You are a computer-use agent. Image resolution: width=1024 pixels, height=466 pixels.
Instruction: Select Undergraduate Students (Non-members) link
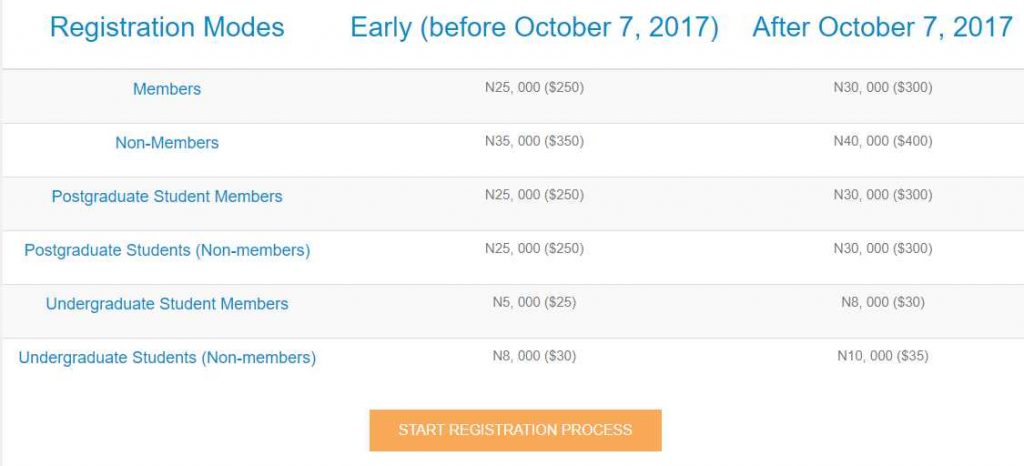[x=167, y=358]
